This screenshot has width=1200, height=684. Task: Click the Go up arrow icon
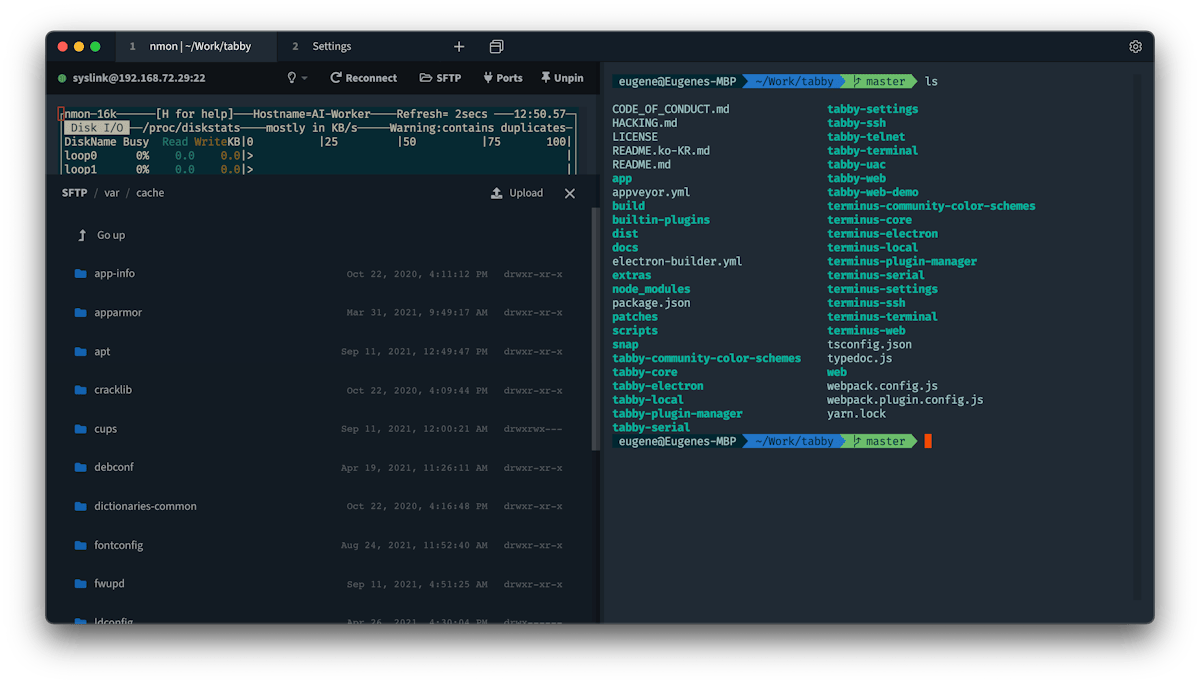[82, 235]
